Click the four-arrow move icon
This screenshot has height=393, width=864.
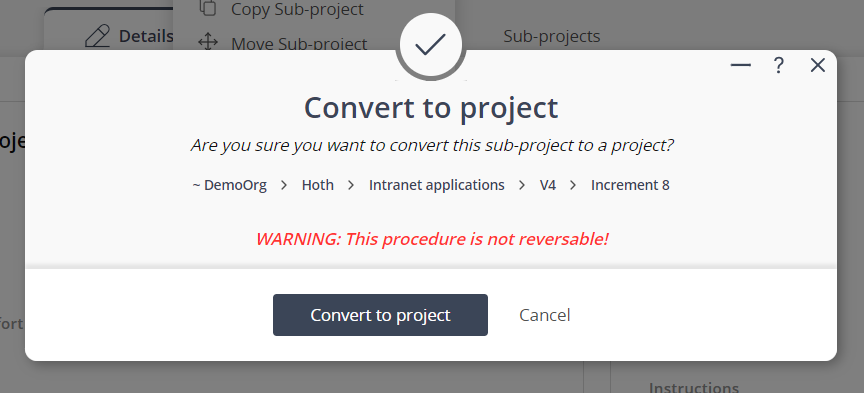[208, 42]
